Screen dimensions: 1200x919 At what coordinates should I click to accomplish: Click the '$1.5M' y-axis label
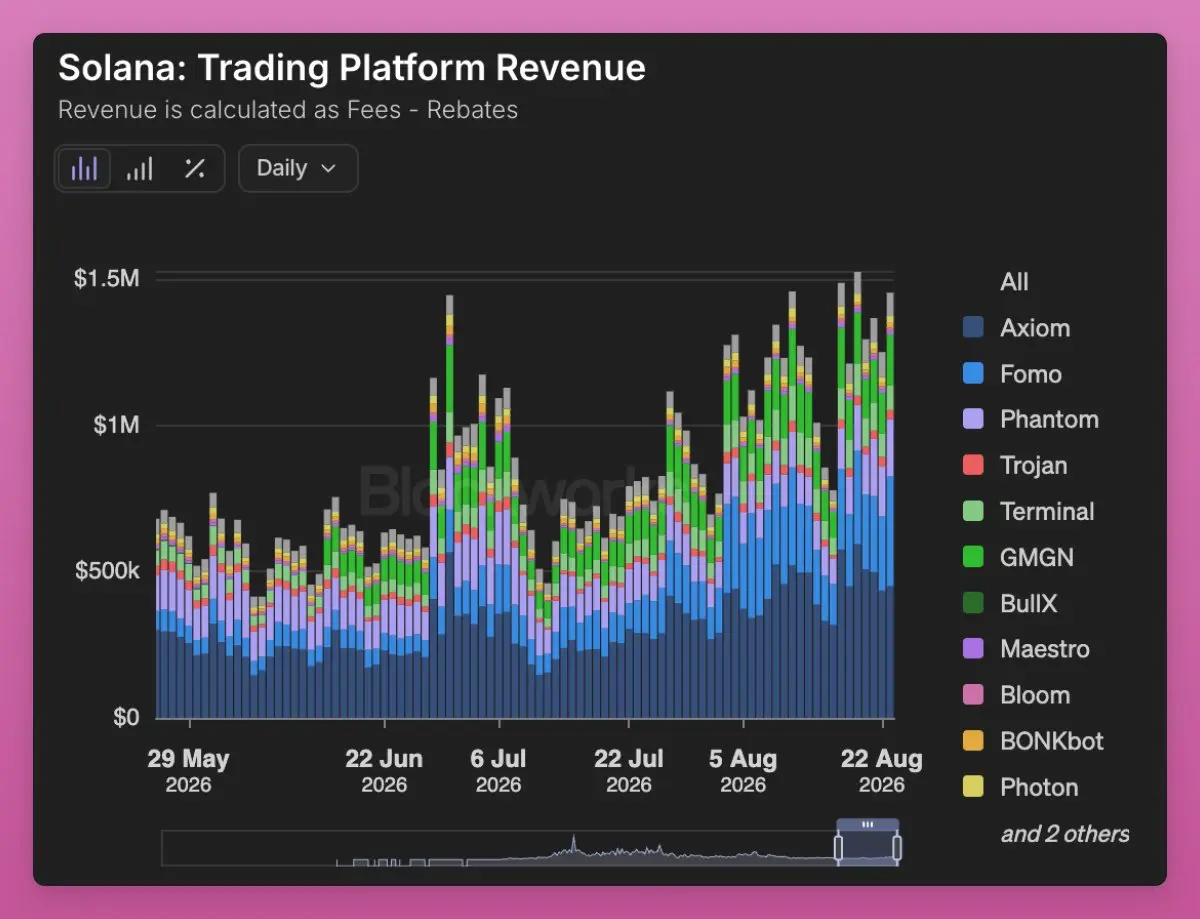click(106, 278)
